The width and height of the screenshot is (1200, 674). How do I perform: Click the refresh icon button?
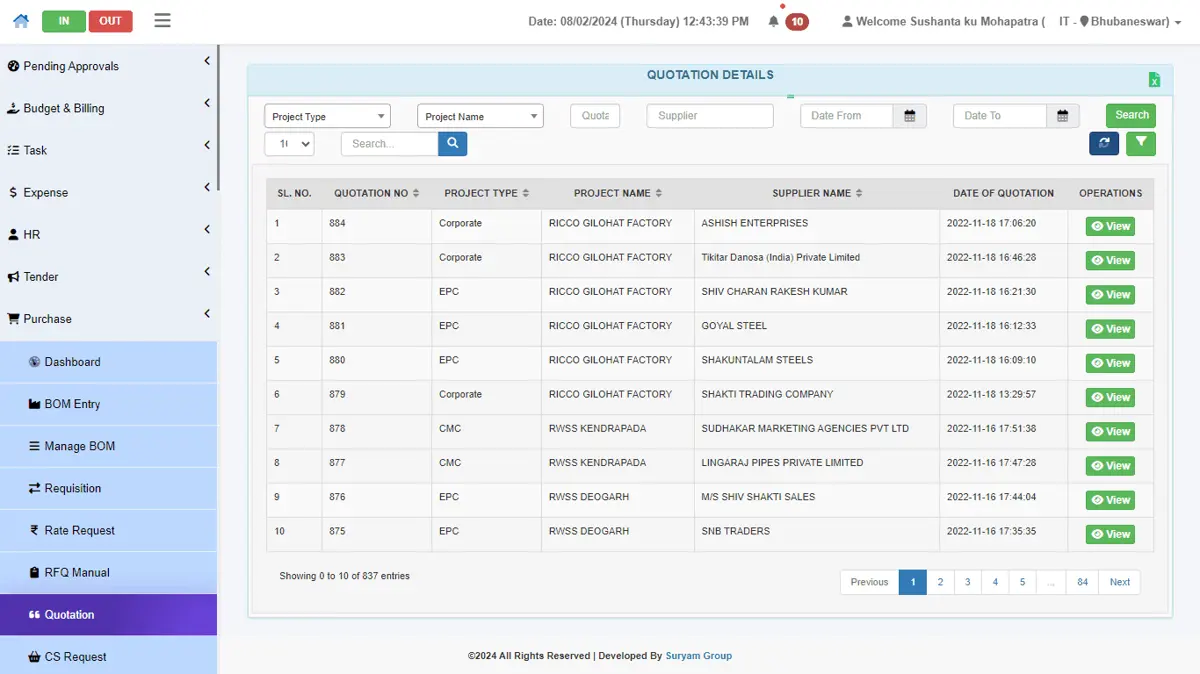click(x=1104, y=144)
